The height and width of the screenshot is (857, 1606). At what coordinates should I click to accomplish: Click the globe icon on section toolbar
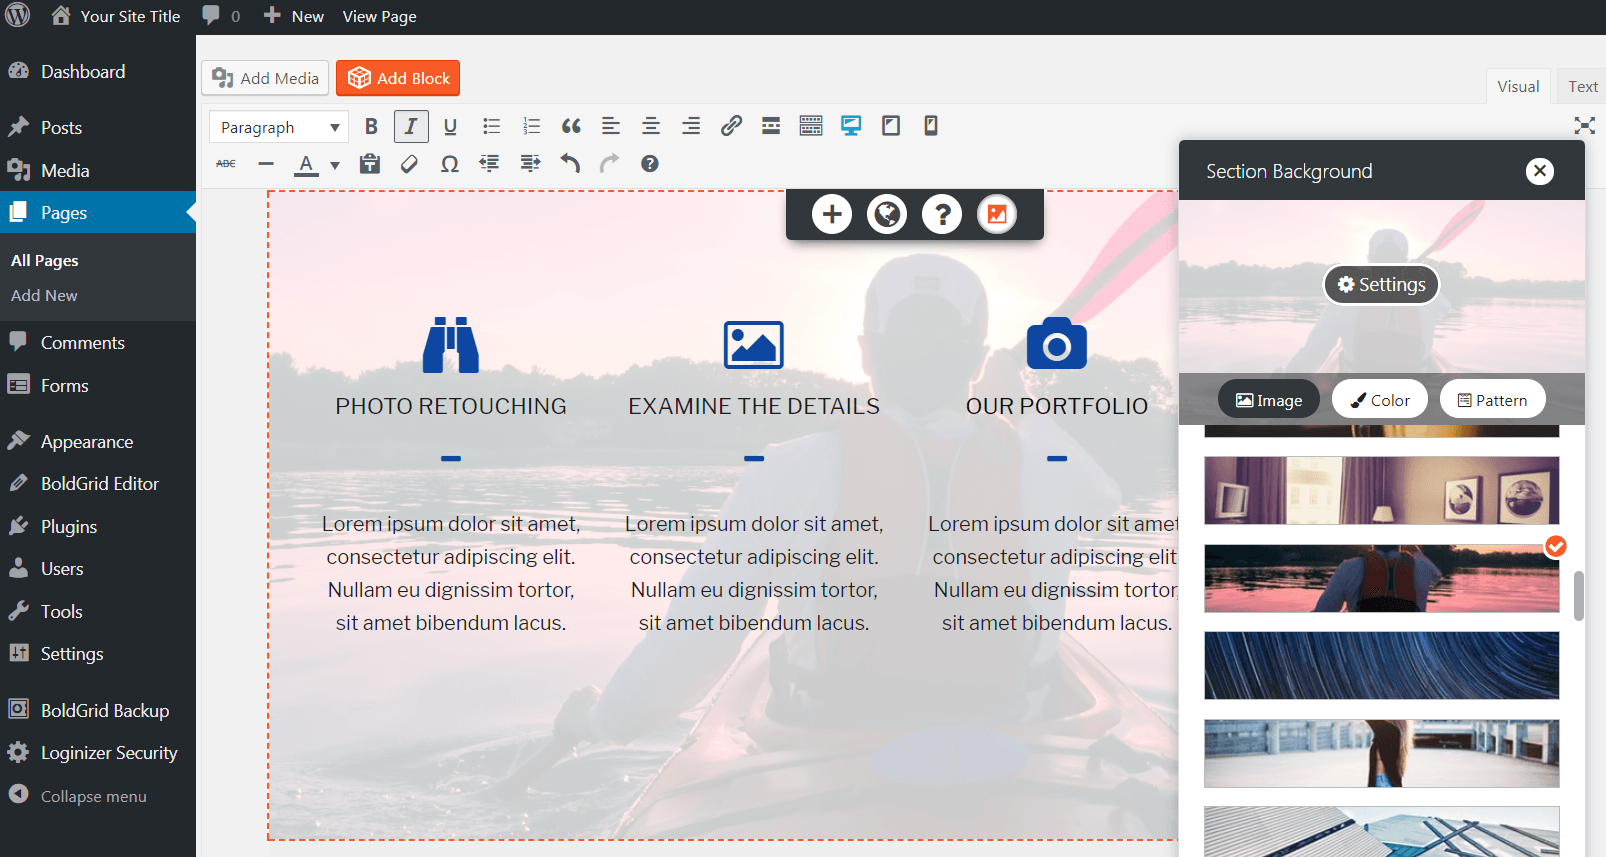click(887, 214)
